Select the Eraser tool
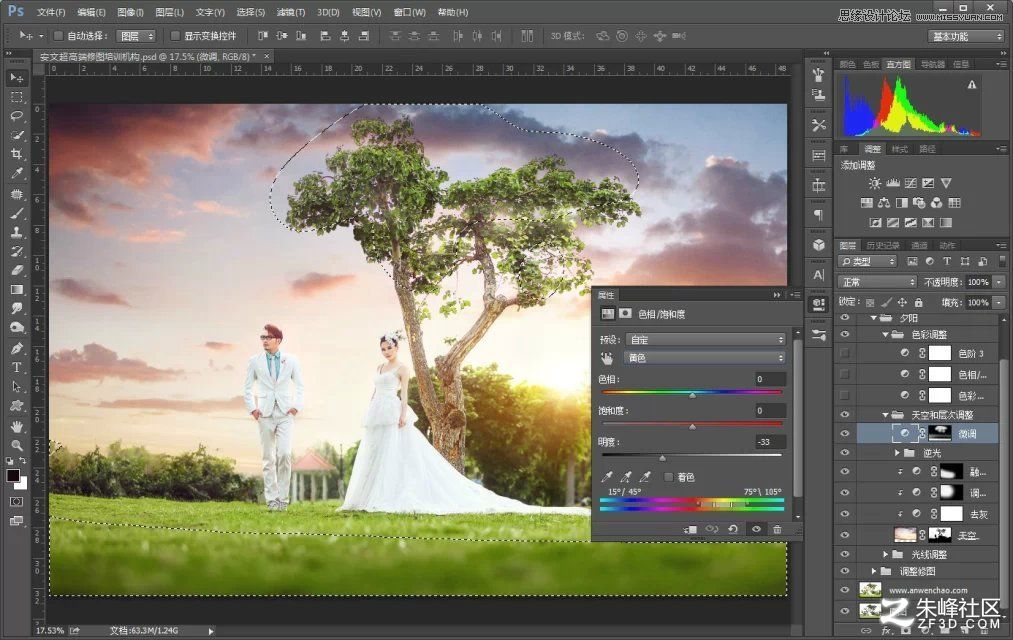The height and width of the screenshot is (640, 1013). tap(16, 271)
